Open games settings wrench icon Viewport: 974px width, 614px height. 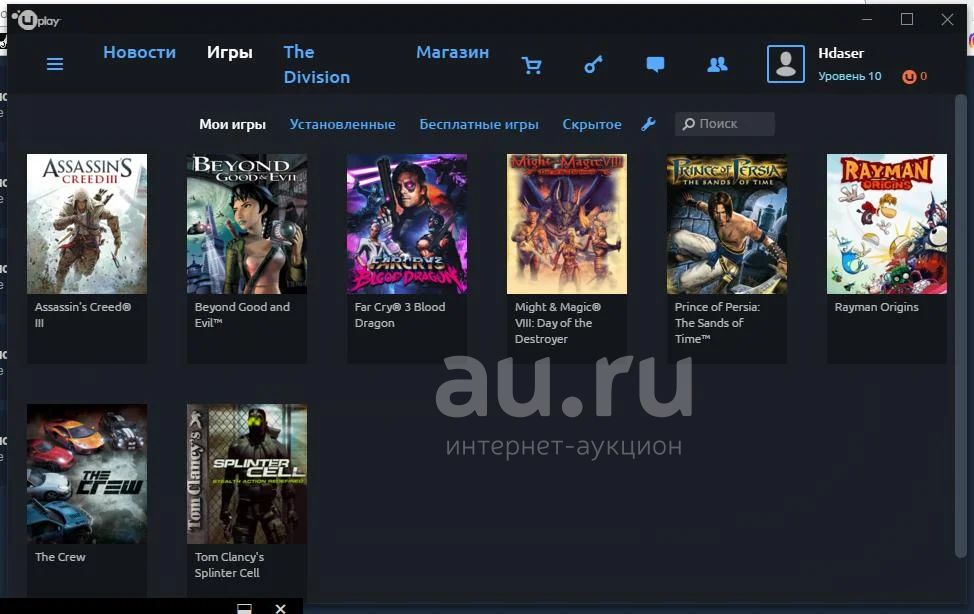(648, 124)
